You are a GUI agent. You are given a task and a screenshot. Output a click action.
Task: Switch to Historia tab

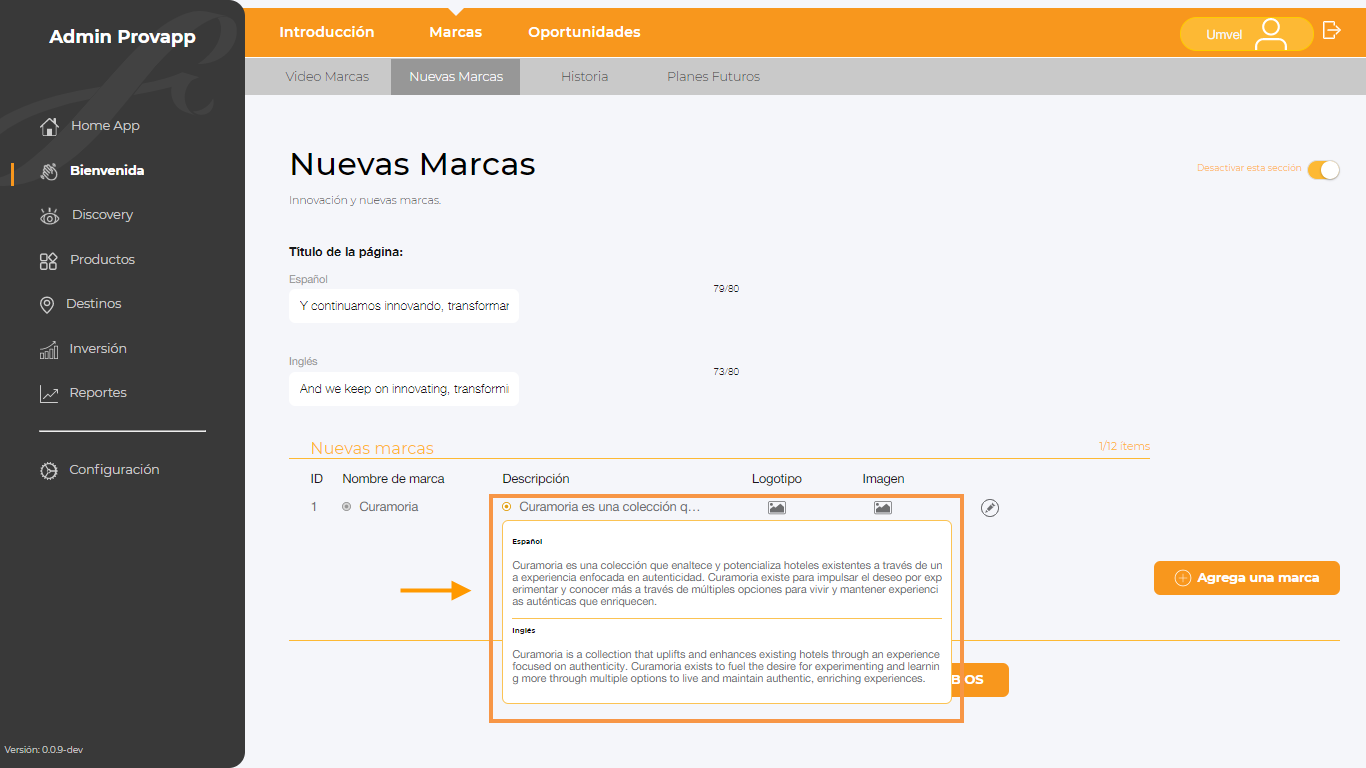pos(584,77)
